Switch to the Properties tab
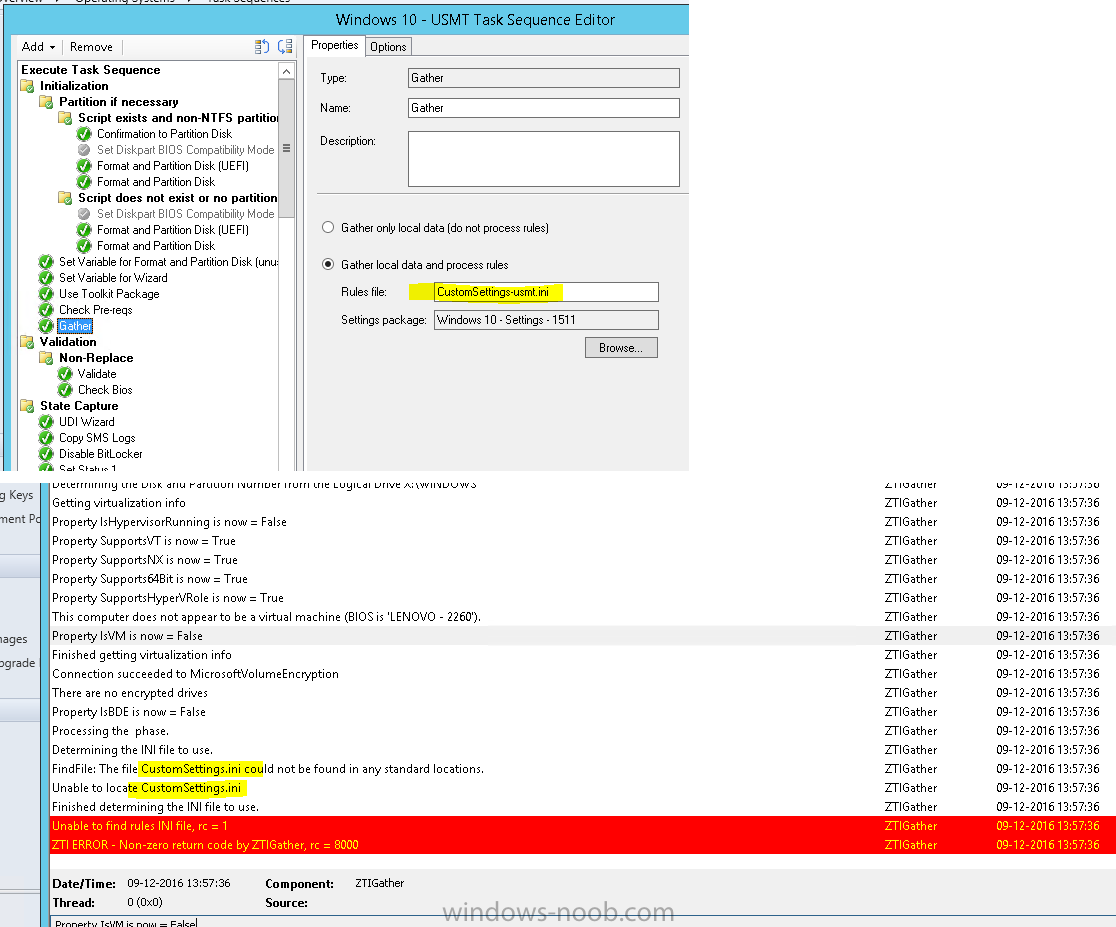The width and height of the screenshot is (1116, 927). click(x=335, y=45)
